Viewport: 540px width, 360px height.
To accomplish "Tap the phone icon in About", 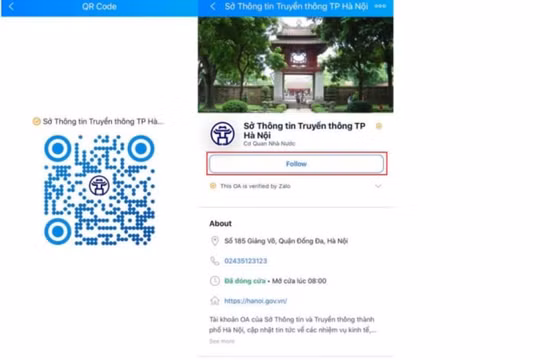I will pos(215,261).
